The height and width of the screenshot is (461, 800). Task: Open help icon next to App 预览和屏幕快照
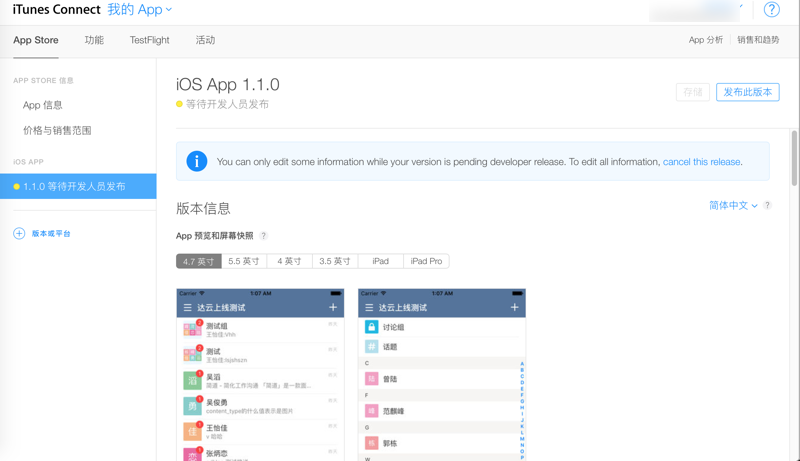(263, 236)
